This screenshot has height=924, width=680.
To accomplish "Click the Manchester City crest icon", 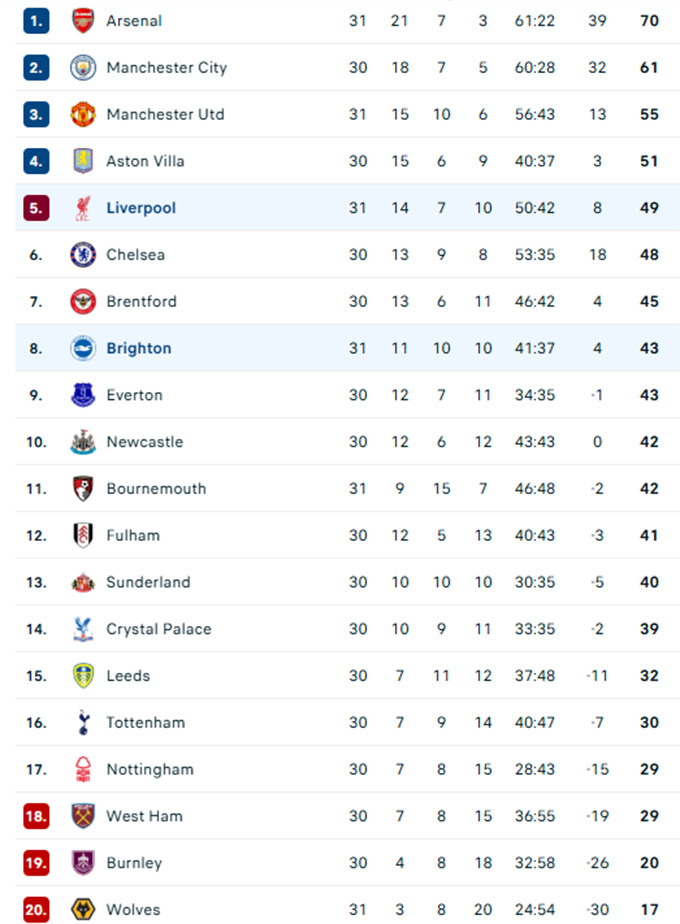I will (83, 68).
